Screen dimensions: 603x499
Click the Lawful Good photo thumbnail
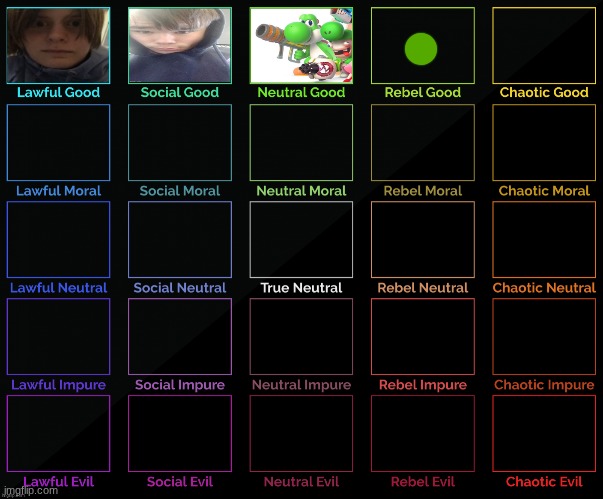(58, 45)
